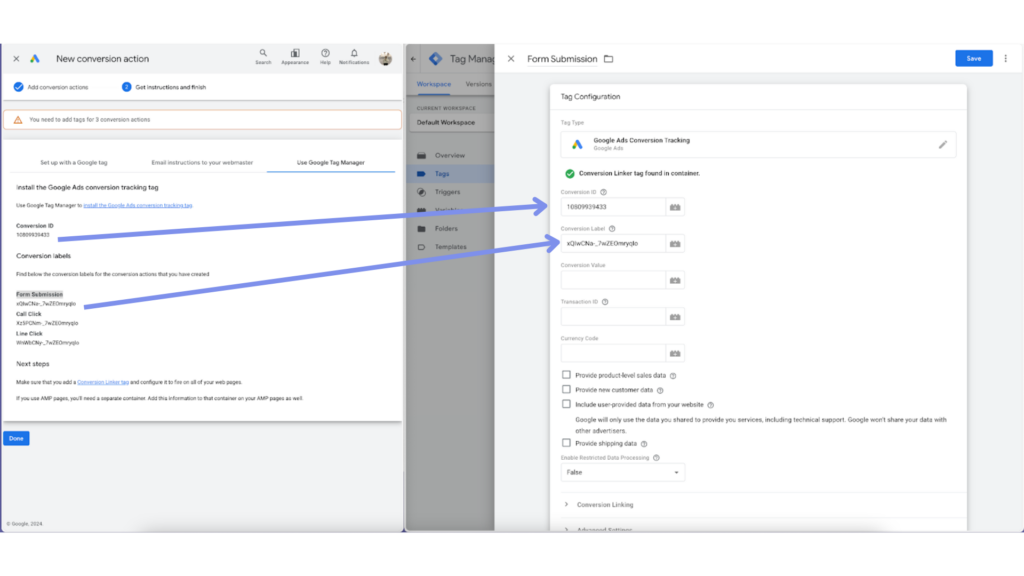Click the variable picker icon beside Conversion ID
The image size is (1024, 576).
click(675, 207)
